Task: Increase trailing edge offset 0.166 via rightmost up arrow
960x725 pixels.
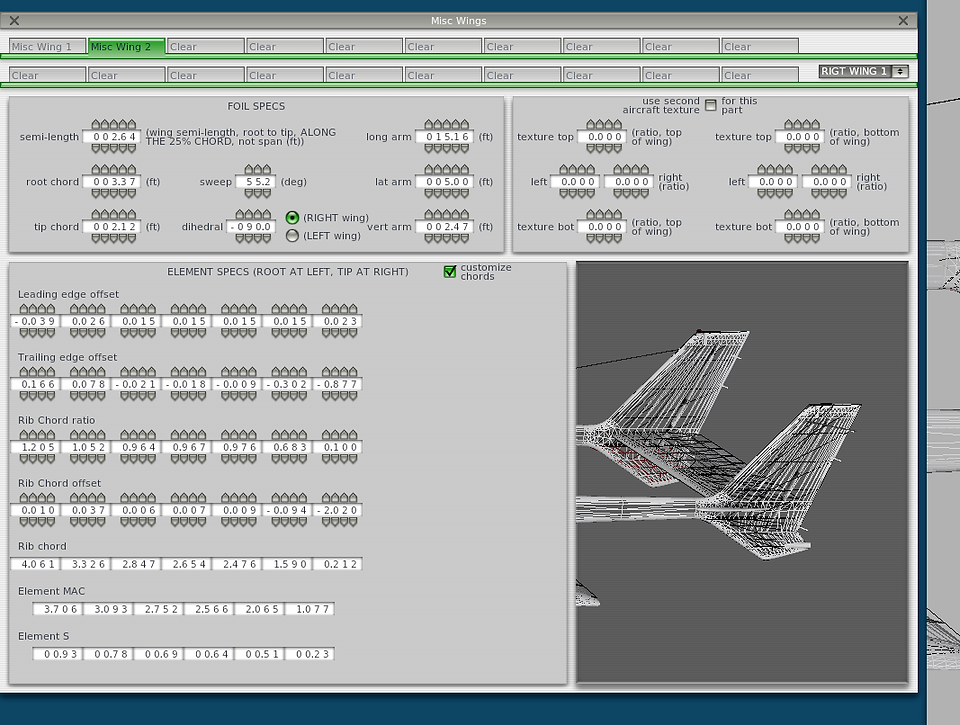Action: click(50, 372)
